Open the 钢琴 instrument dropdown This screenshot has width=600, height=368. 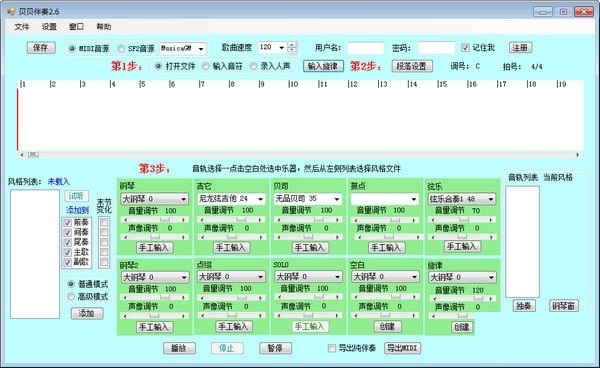(154, 199)
